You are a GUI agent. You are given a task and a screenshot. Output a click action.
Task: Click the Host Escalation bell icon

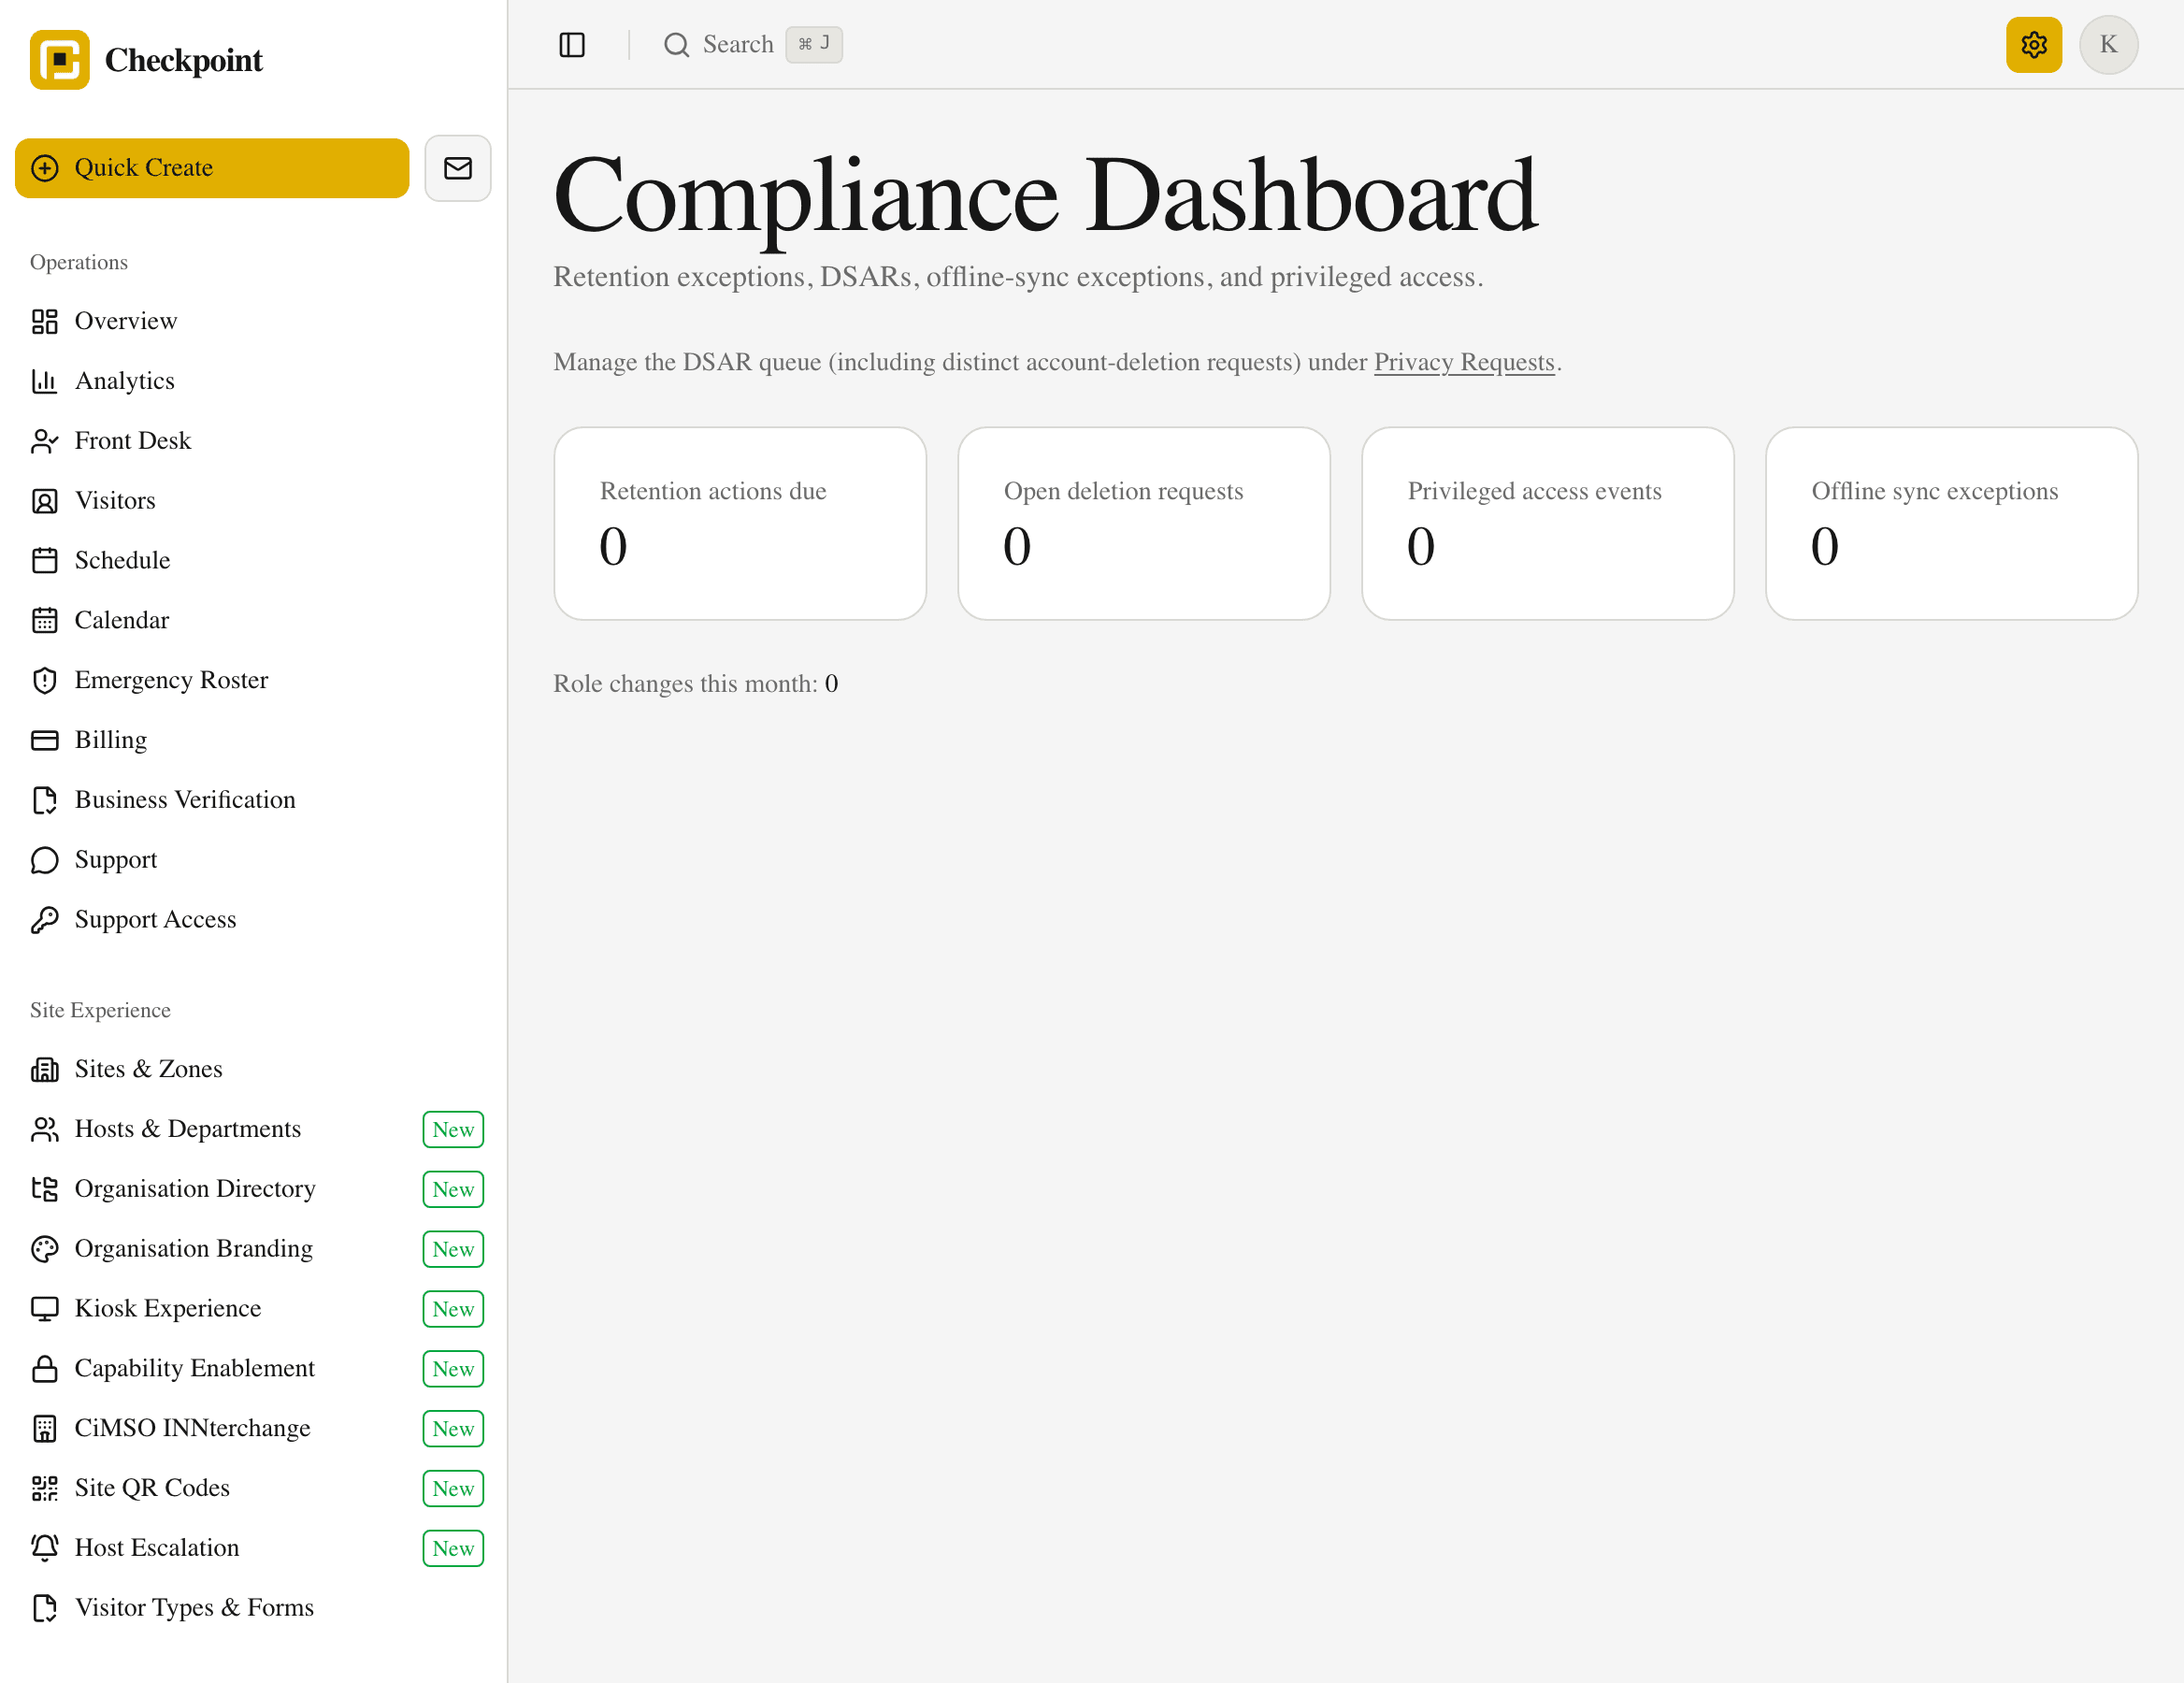[x=45, y=1548]
